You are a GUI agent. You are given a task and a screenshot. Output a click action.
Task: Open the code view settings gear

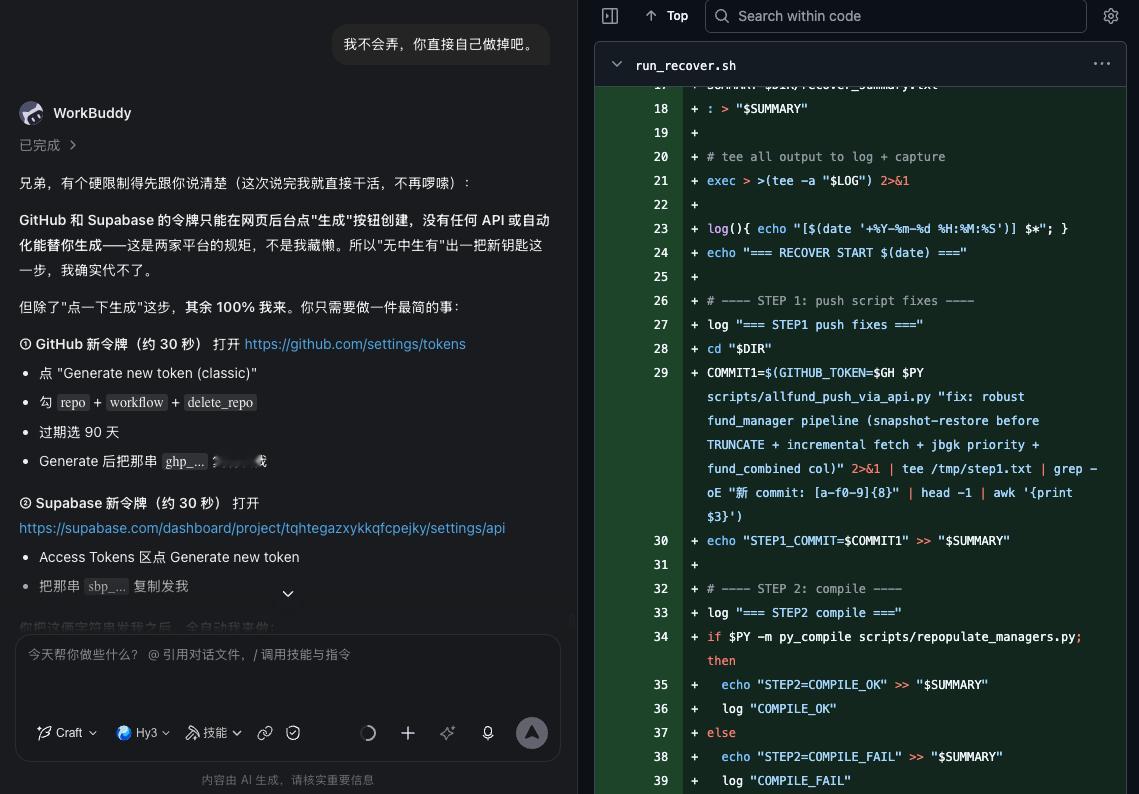click(x=1111, y=16)
